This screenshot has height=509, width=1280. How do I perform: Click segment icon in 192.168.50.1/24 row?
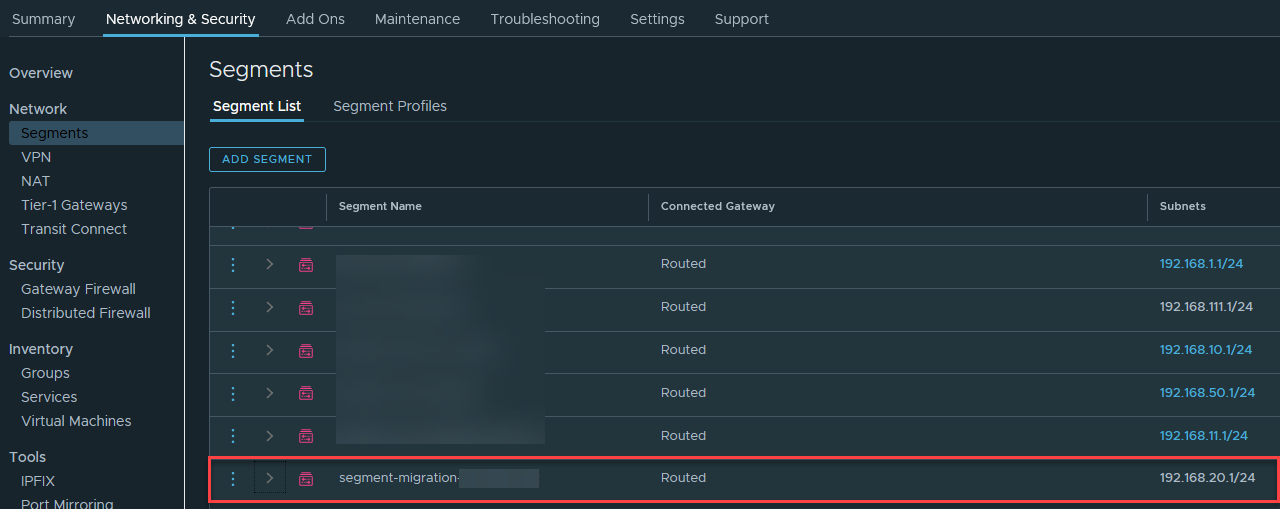click(306, 394)
